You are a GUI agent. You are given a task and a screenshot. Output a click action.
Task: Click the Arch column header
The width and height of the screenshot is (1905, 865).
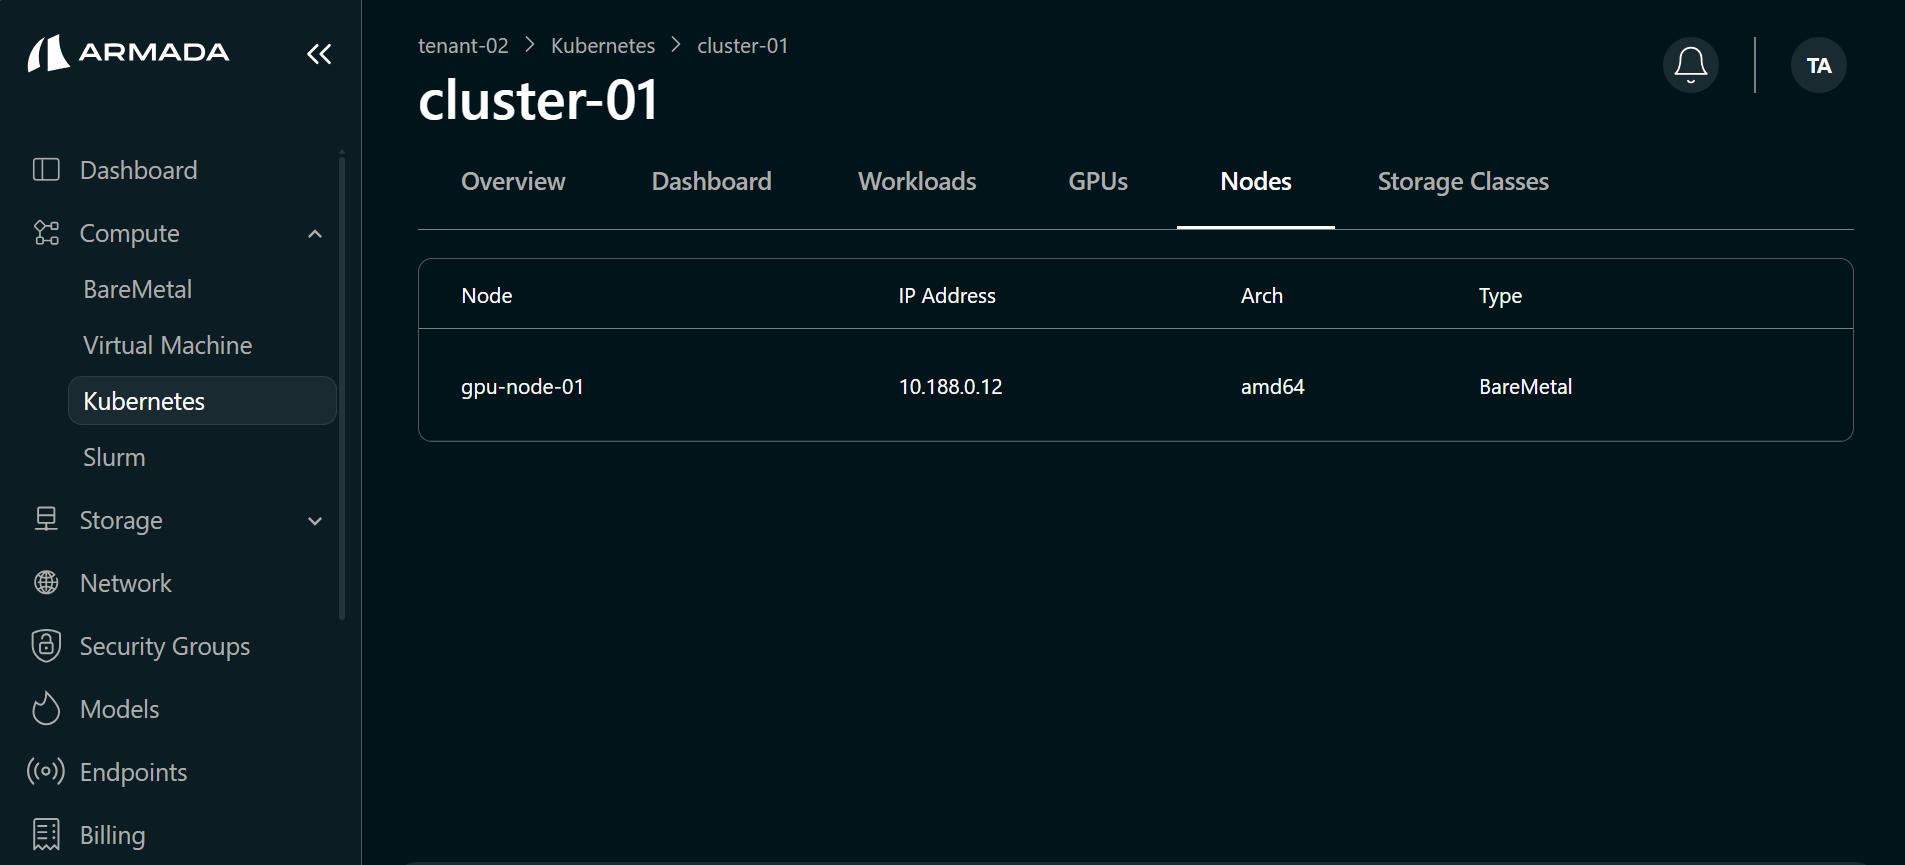click(x=1262, y=295)
